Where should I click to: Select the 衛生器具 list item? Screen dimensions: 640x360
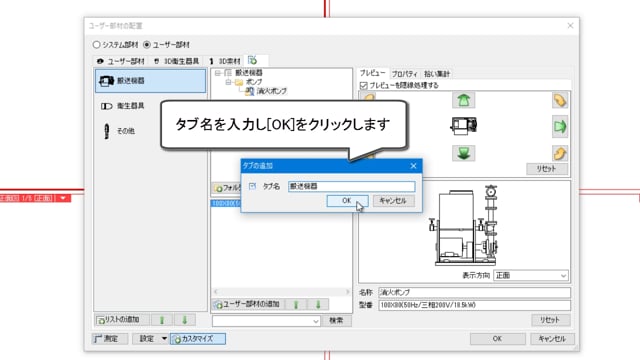pos(122,106)
